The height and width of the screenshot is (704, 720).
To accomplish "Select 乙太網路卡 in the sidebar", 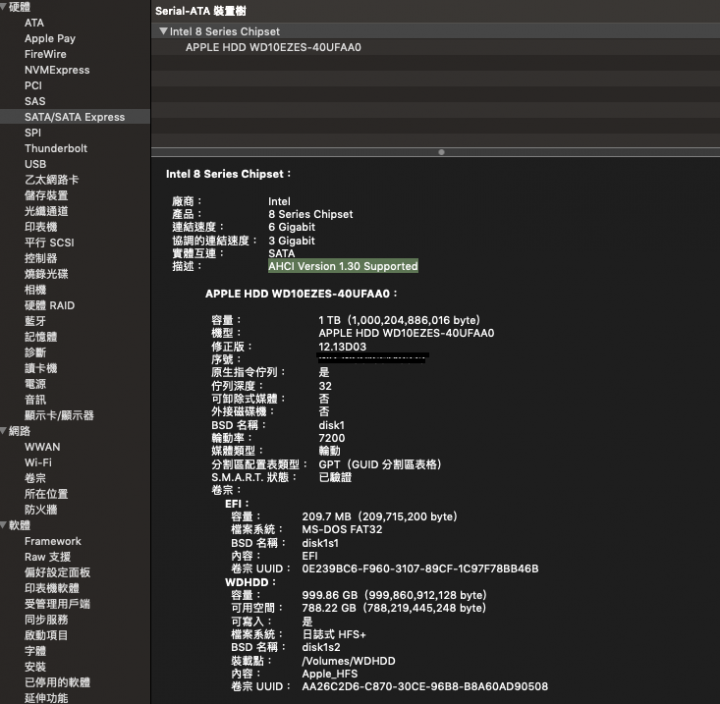I will click(x=51, y=180).
